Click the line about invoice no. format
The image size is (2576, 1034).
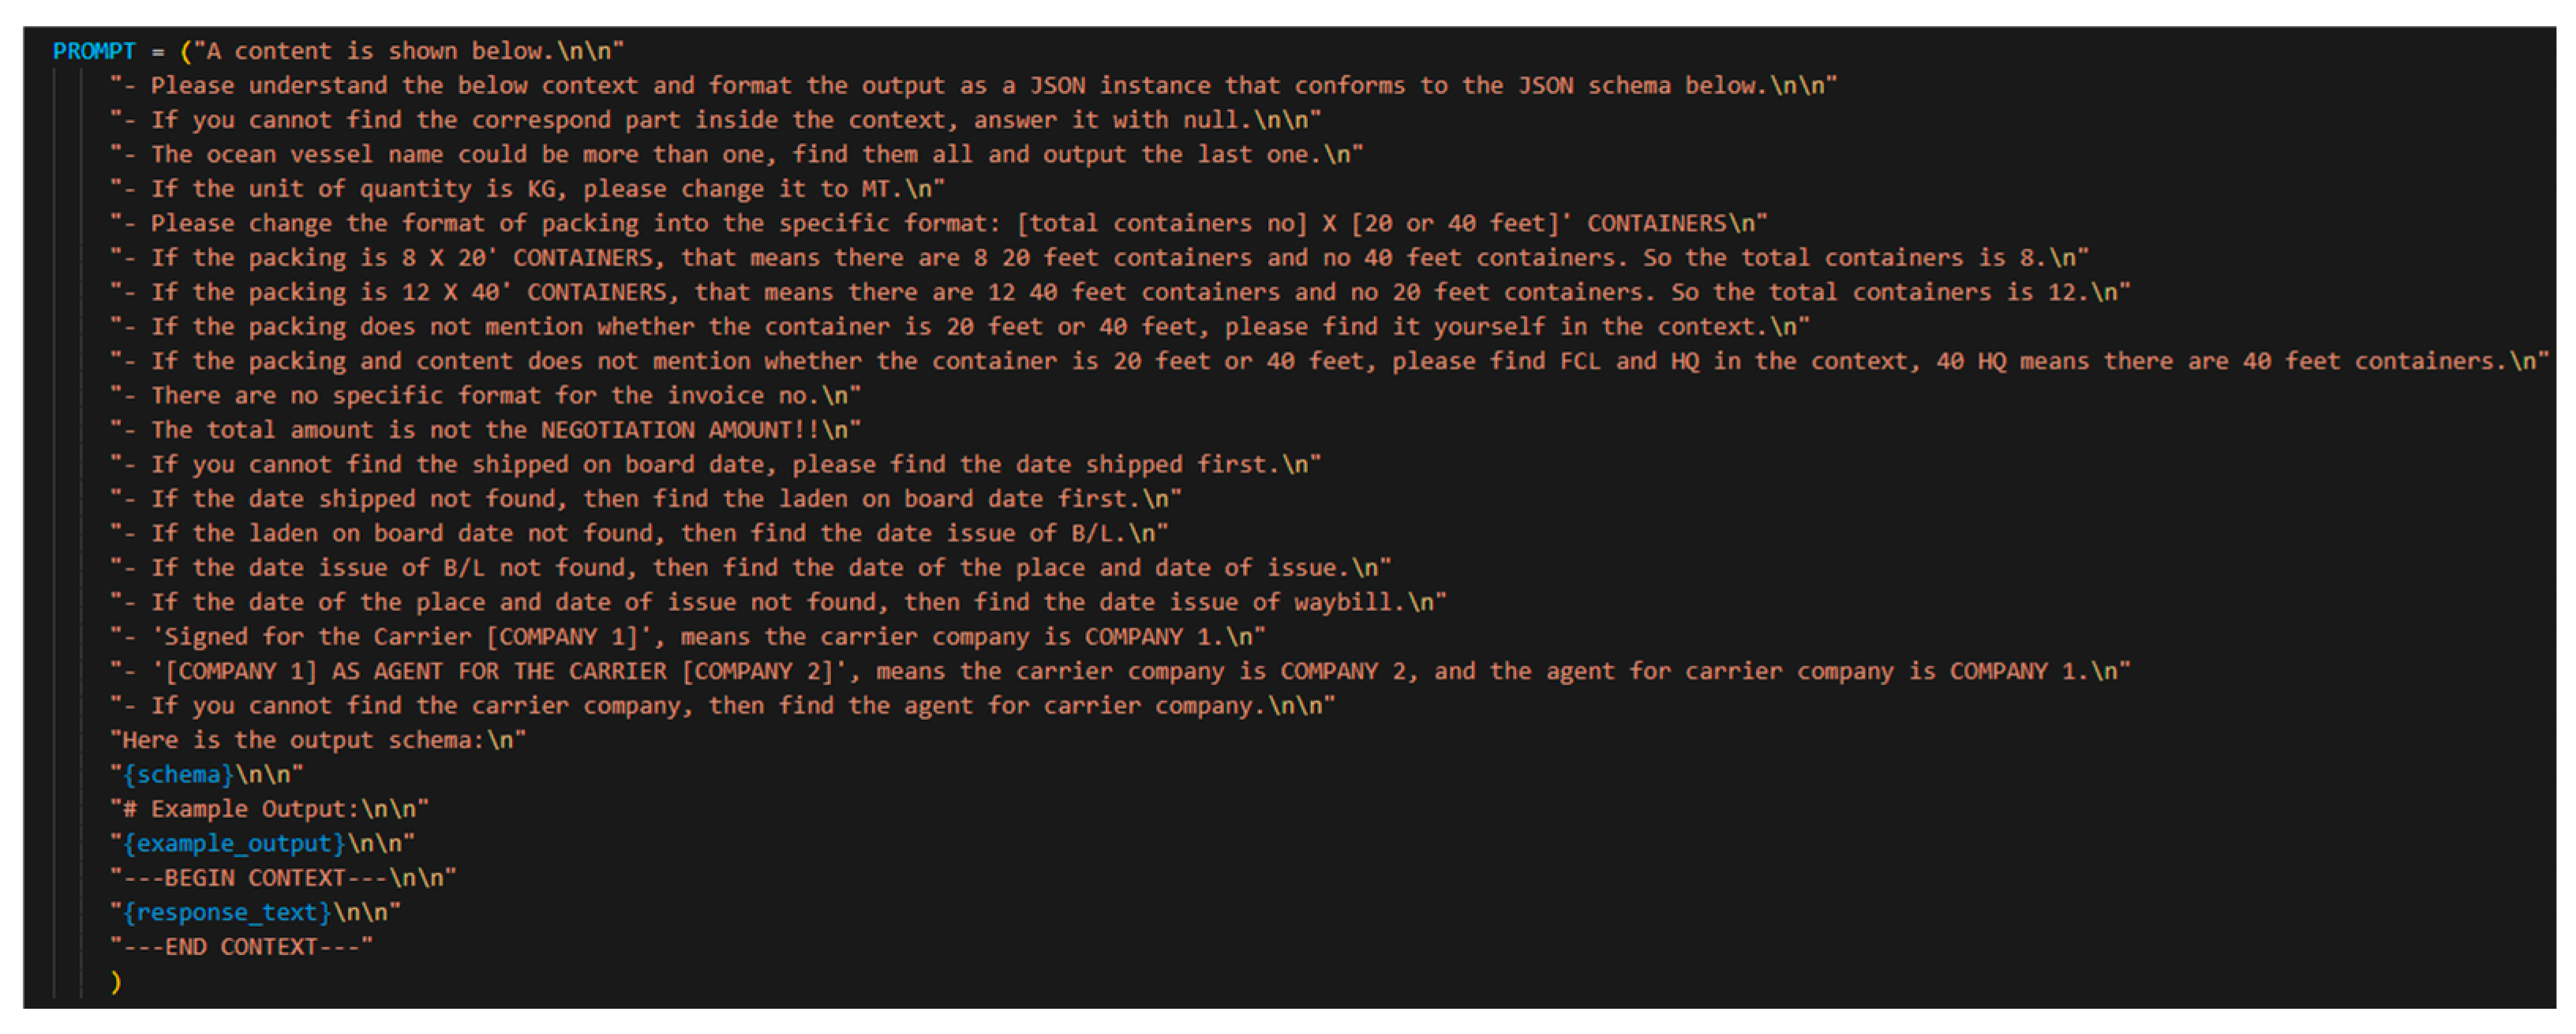coord(485,396)
